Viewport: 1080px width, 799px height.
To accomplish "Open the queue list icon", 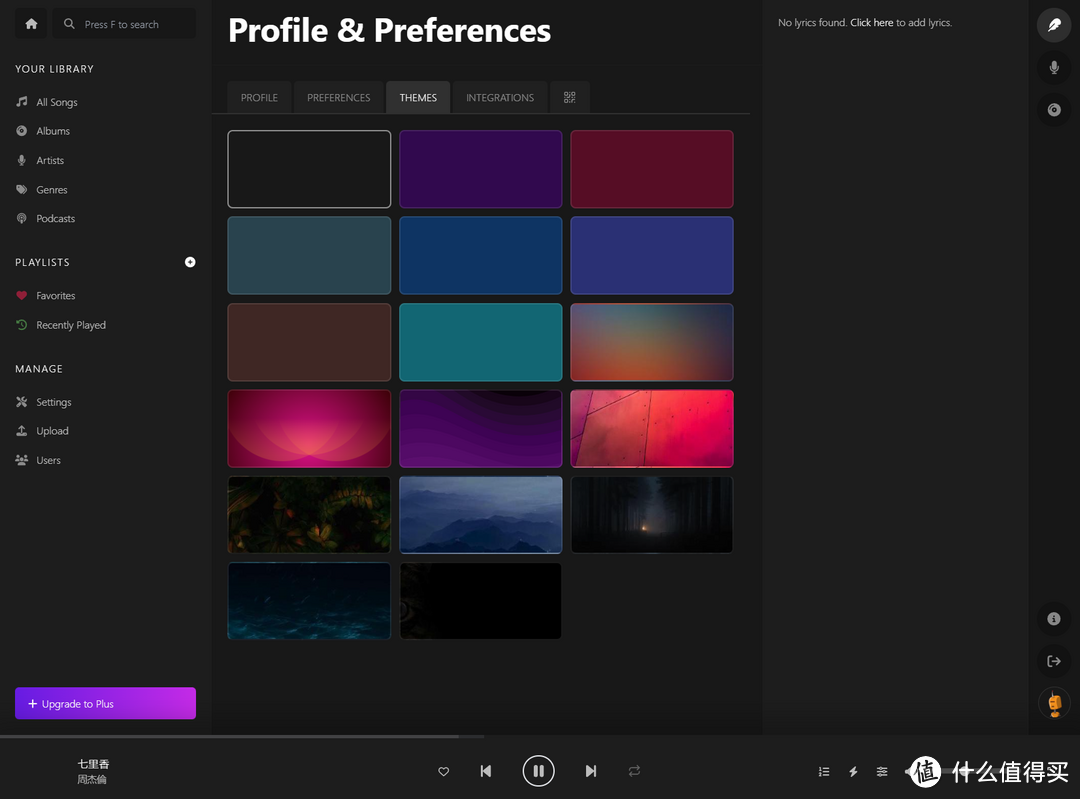I will tap(824, 771).
